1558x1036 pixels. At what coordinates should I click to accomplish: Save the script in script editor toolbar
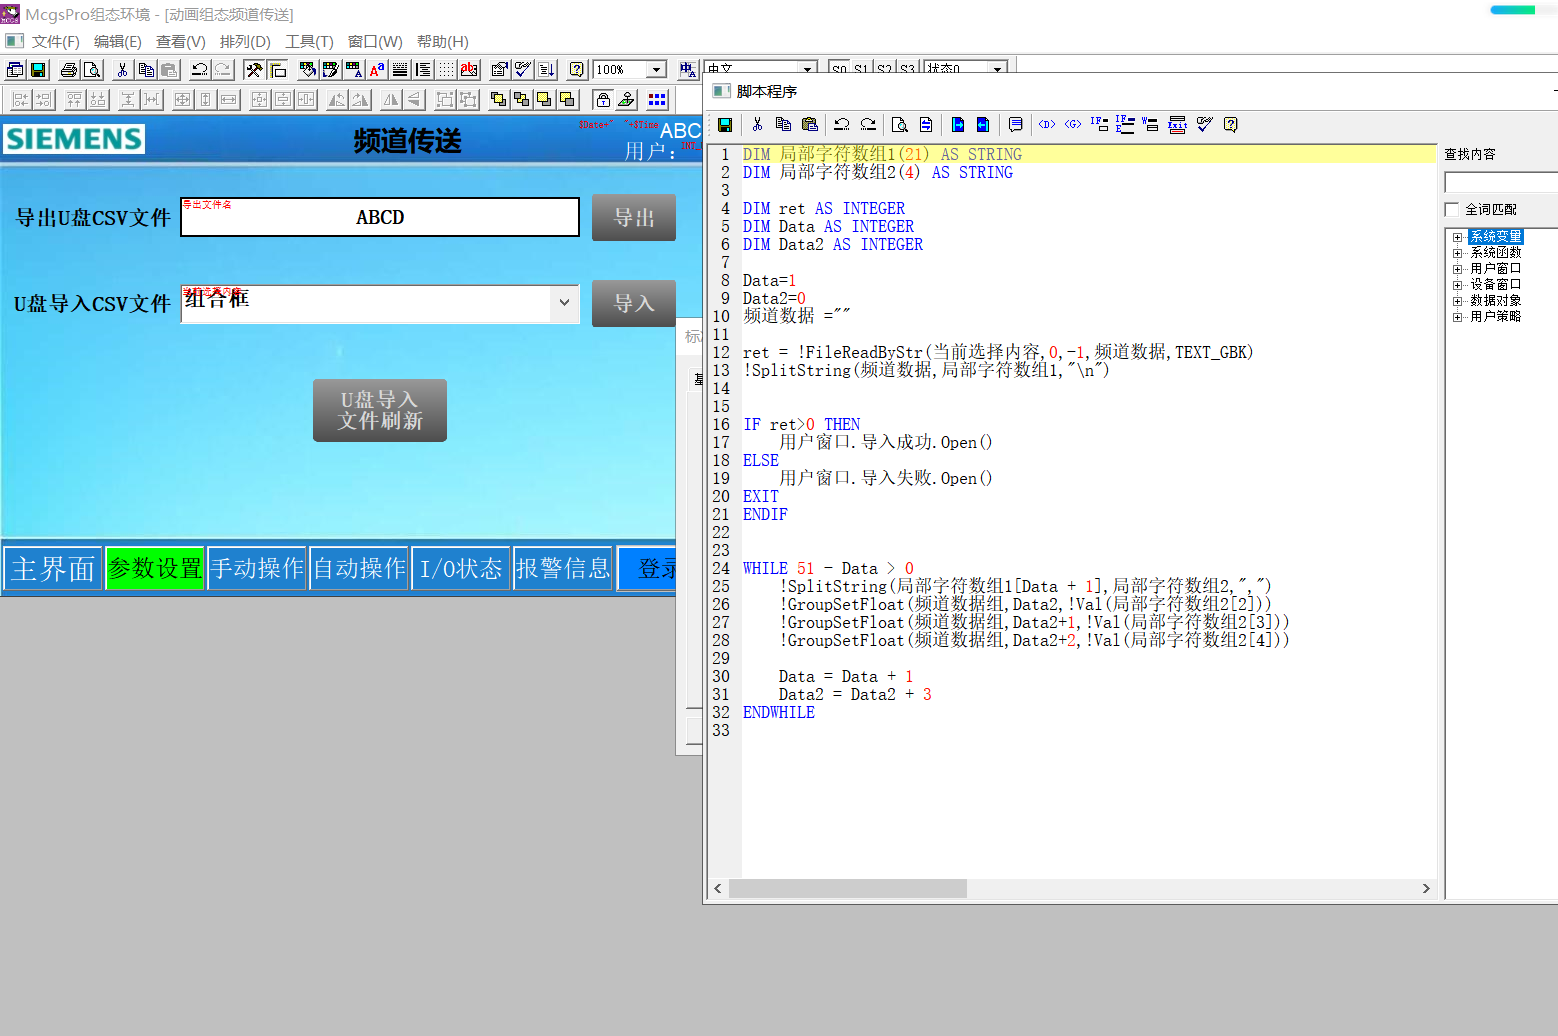725,125
